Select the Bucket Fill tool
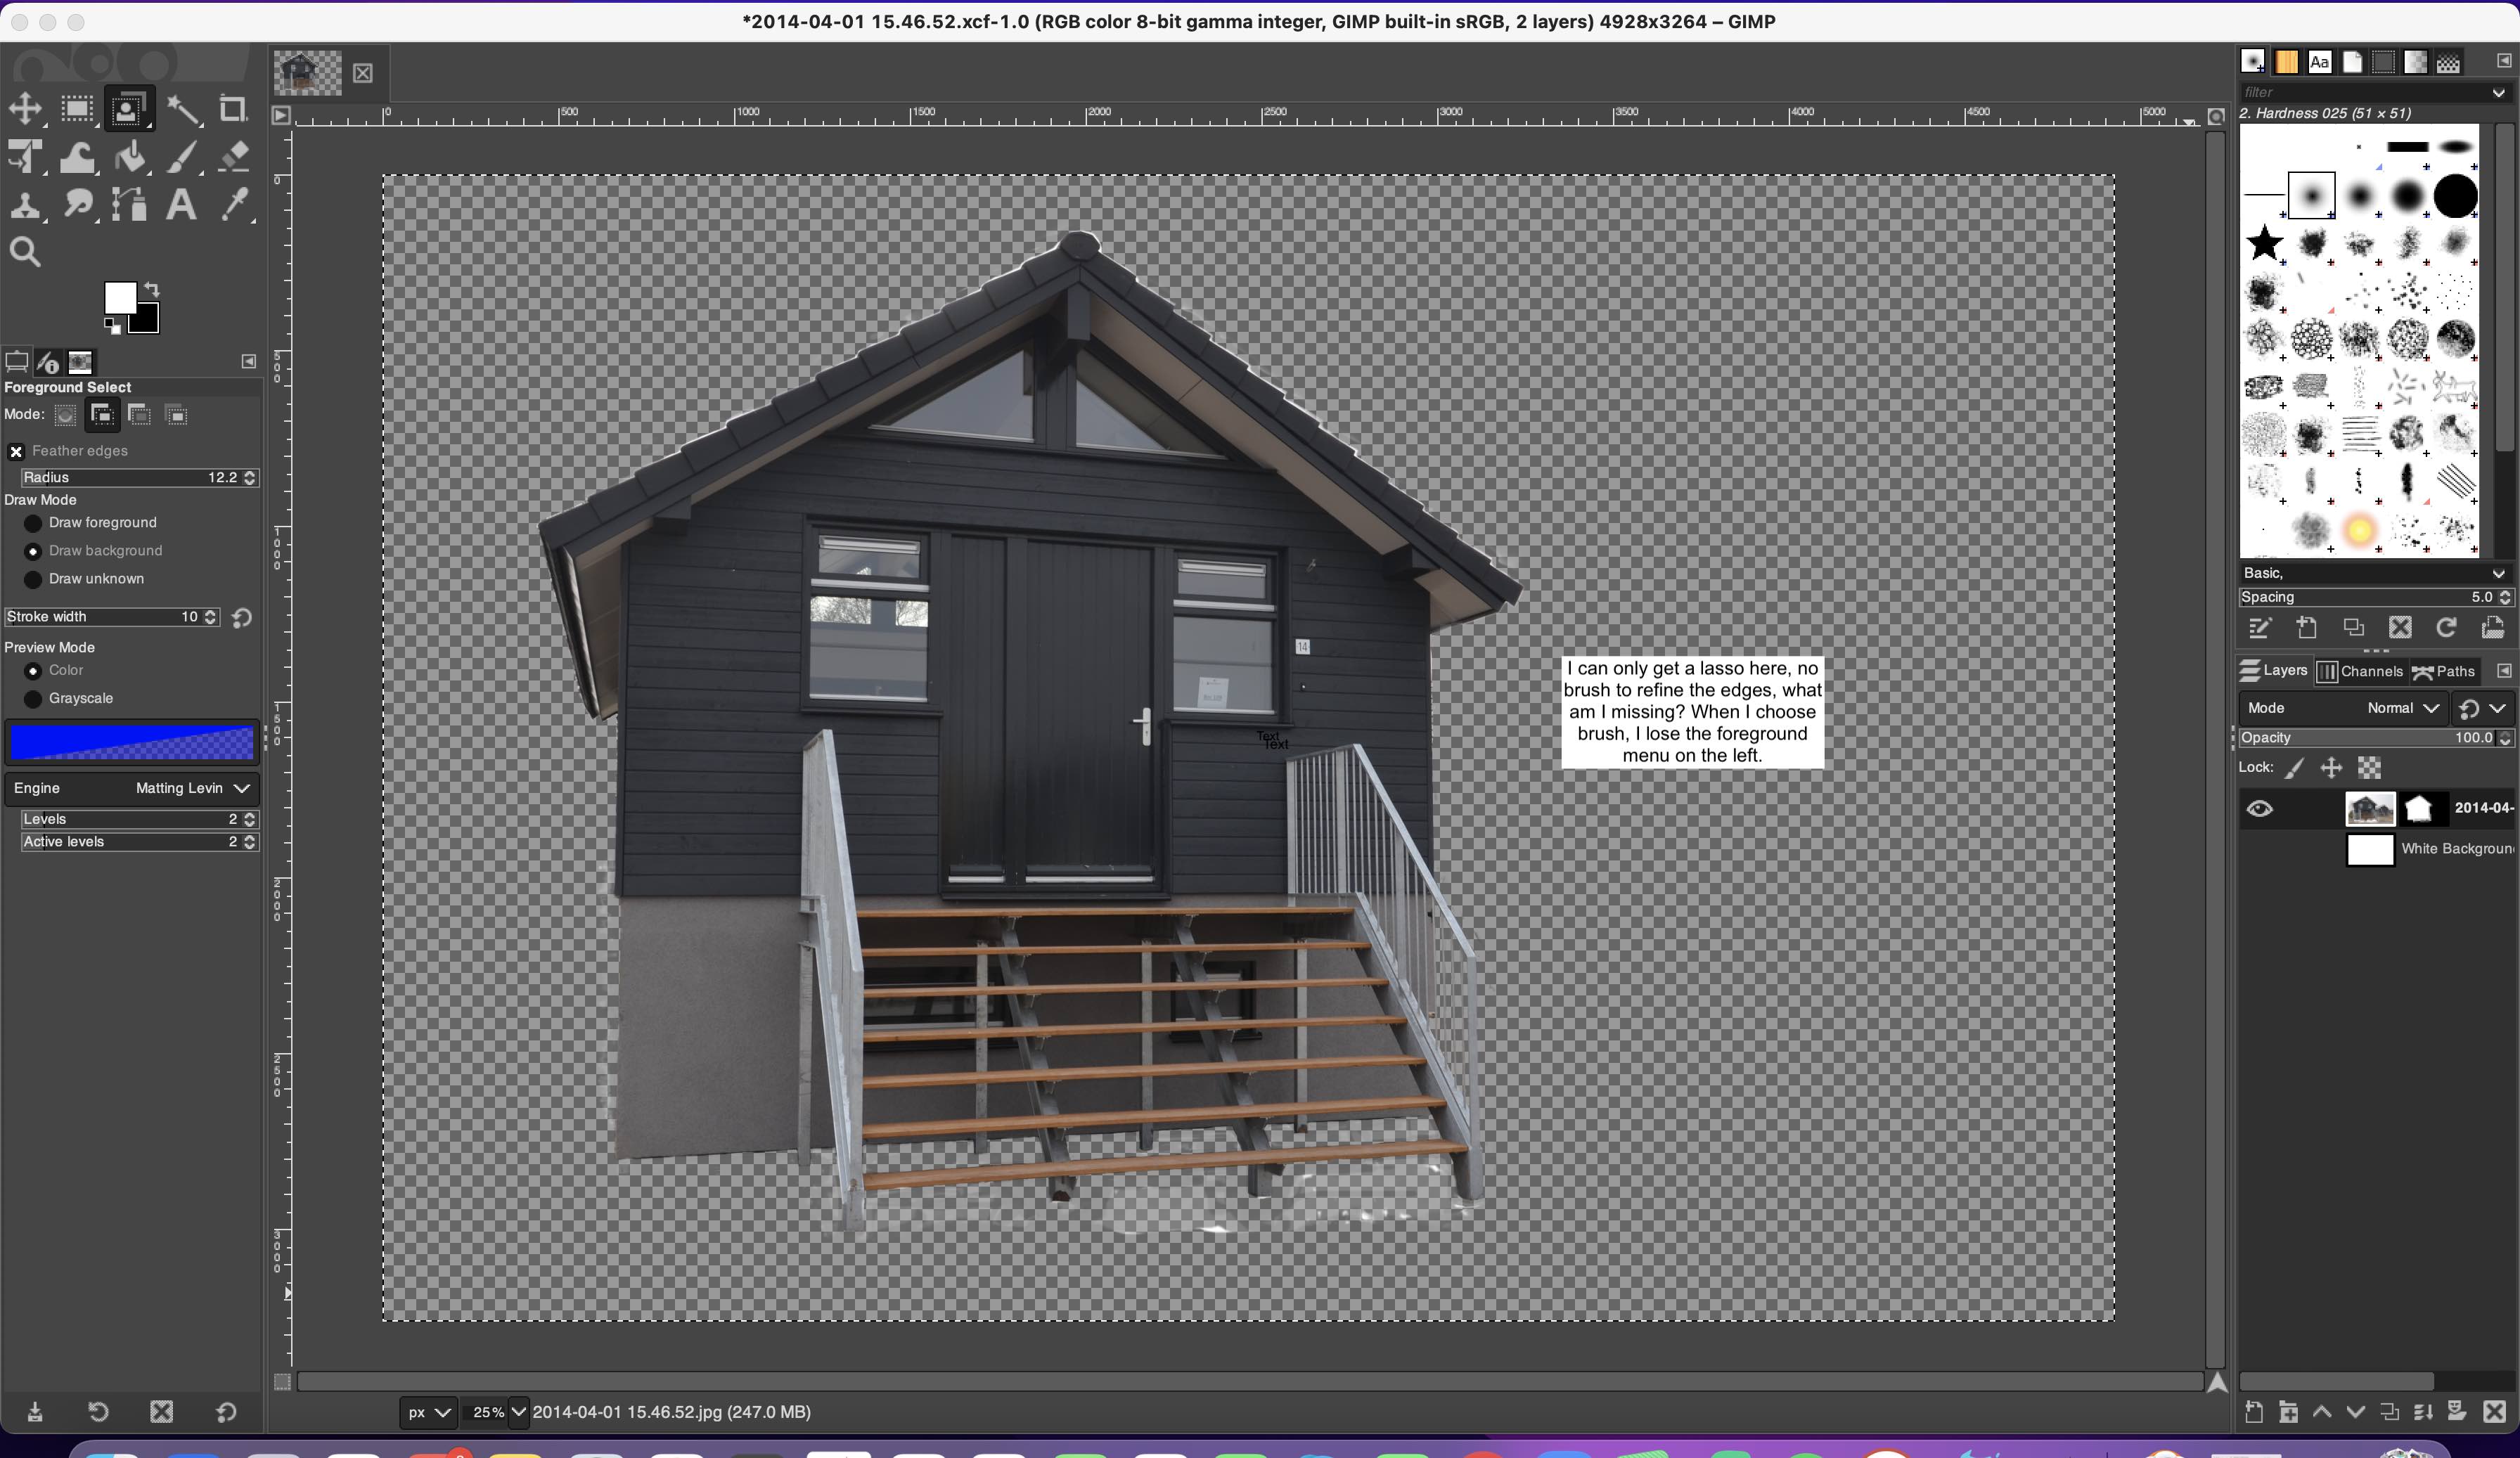The image size is (2520, 1458). tap(129, 157)
